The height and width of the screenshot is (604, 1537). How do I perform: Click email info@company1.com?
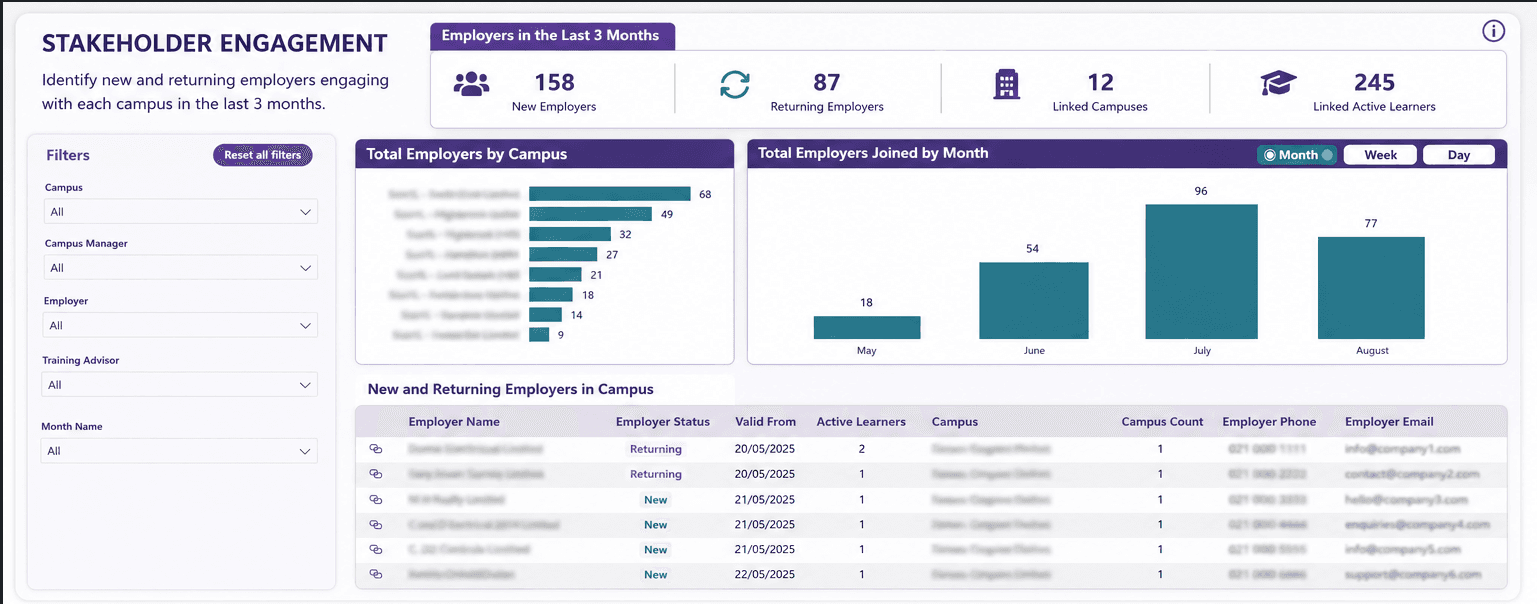pyautogui.click(x=1403, y=449)
